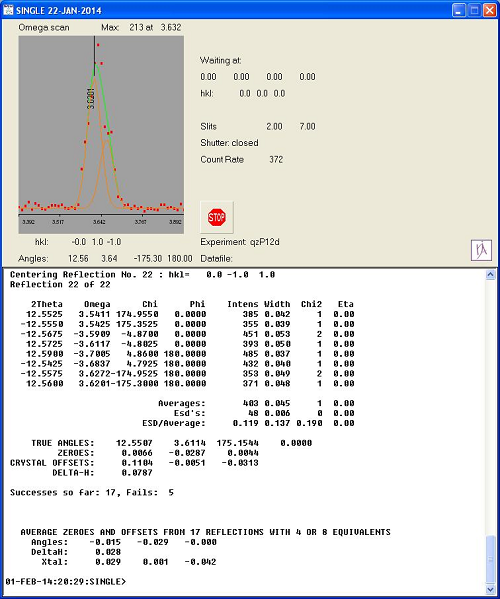The width and height of the screenshot is (500, 599).
Task: Click the table row starting 12.5525
Action: 190,314
